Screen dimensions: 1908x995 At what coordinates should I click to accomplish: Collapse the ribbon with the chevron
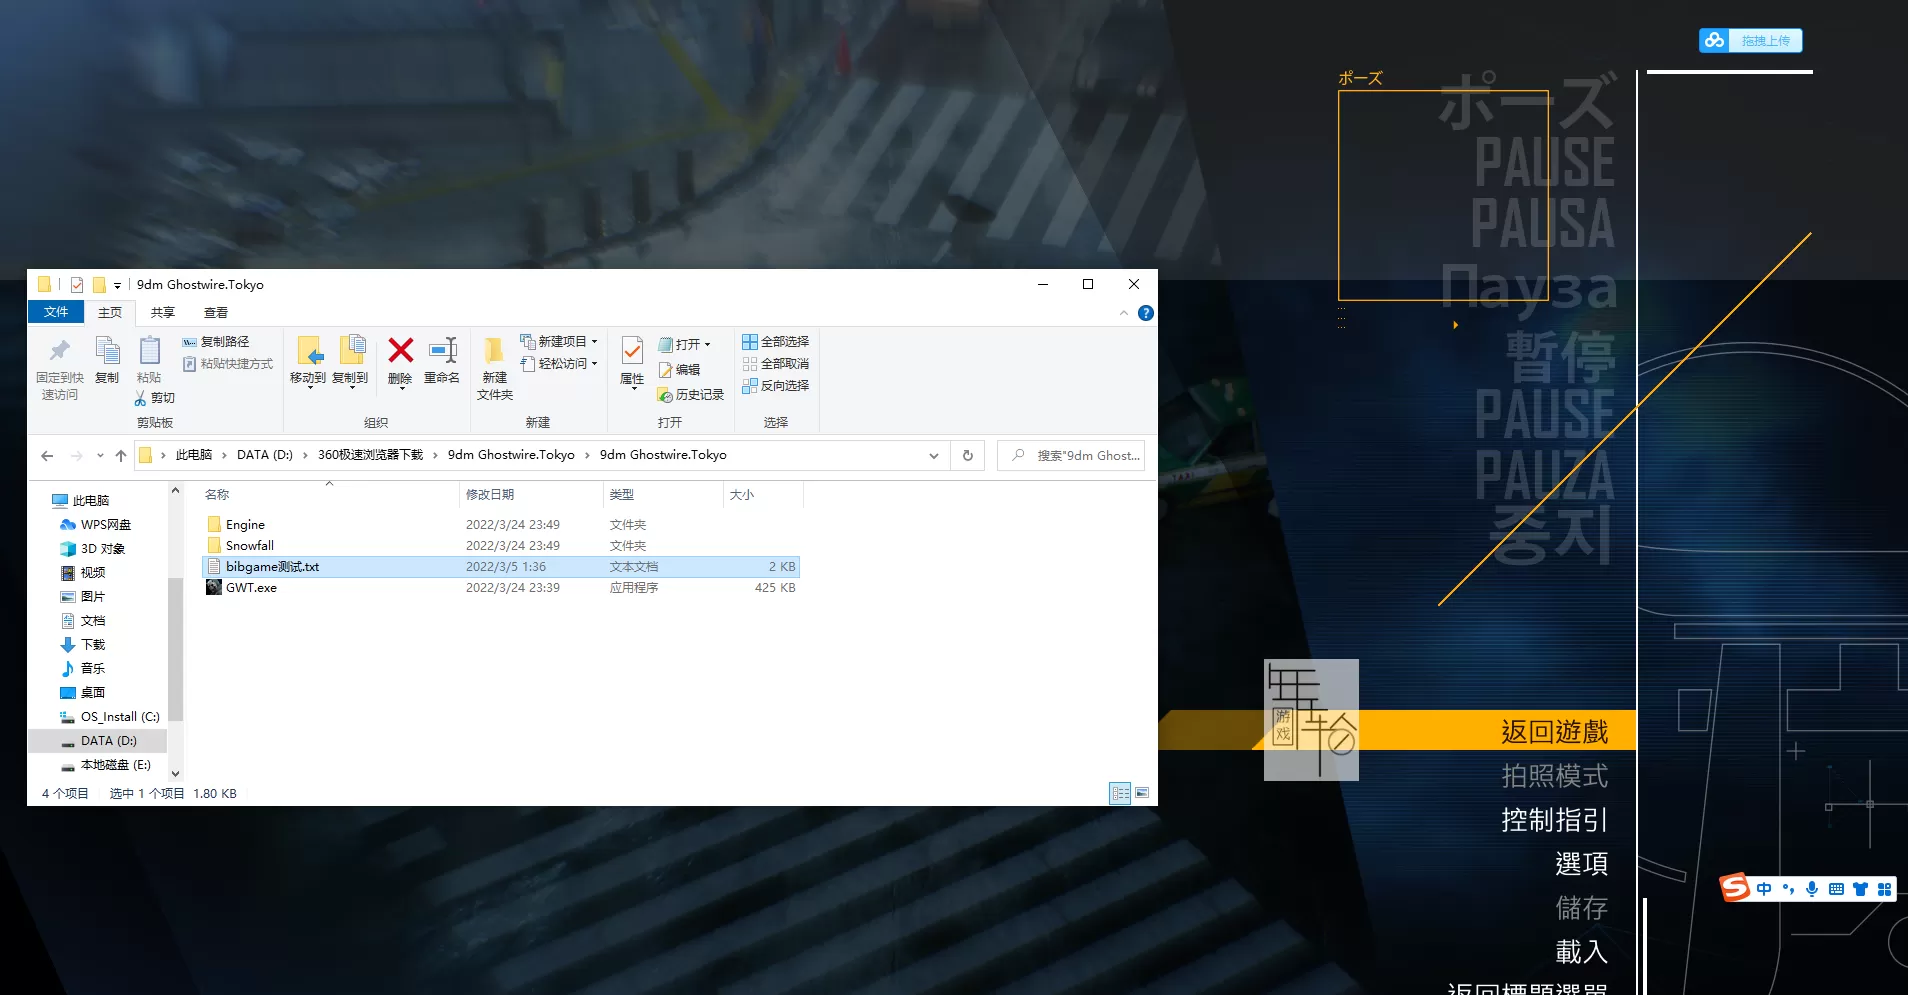(x=1124, y=313)
